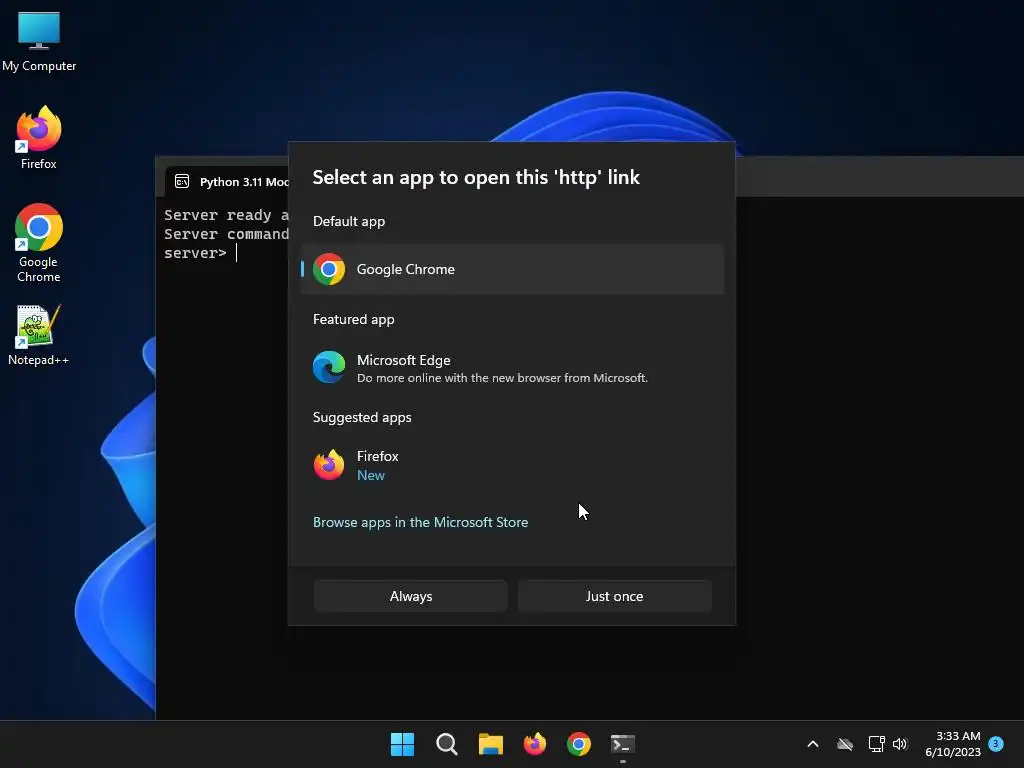This screenshot has width=1024, height=768.
Task: Click the 'Server command' line in the terminal
Action: pyautogui.click(x=226, y=234)
